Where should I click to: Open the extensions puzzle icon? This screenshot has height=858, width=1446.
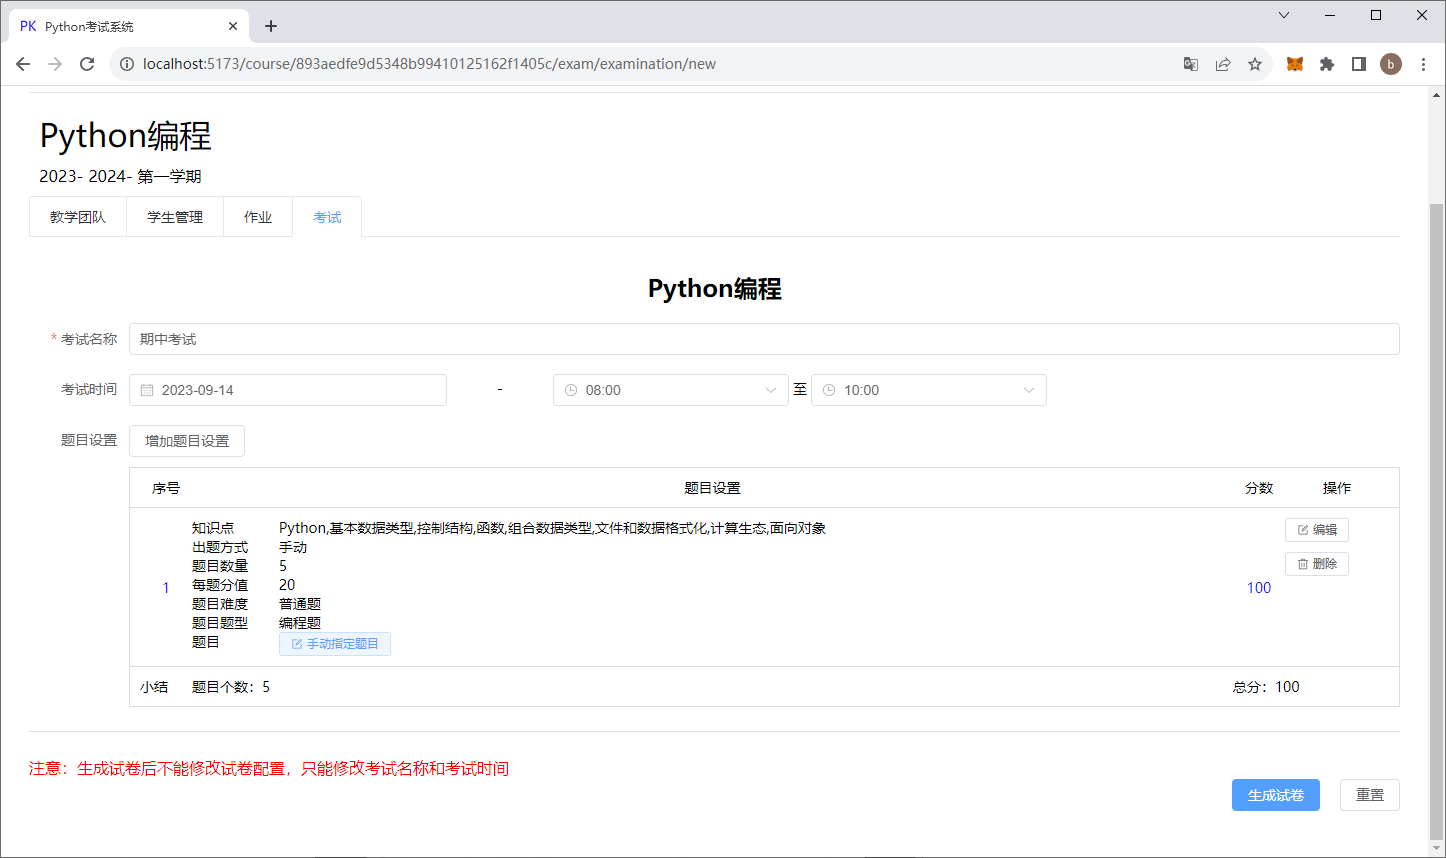1327,64
